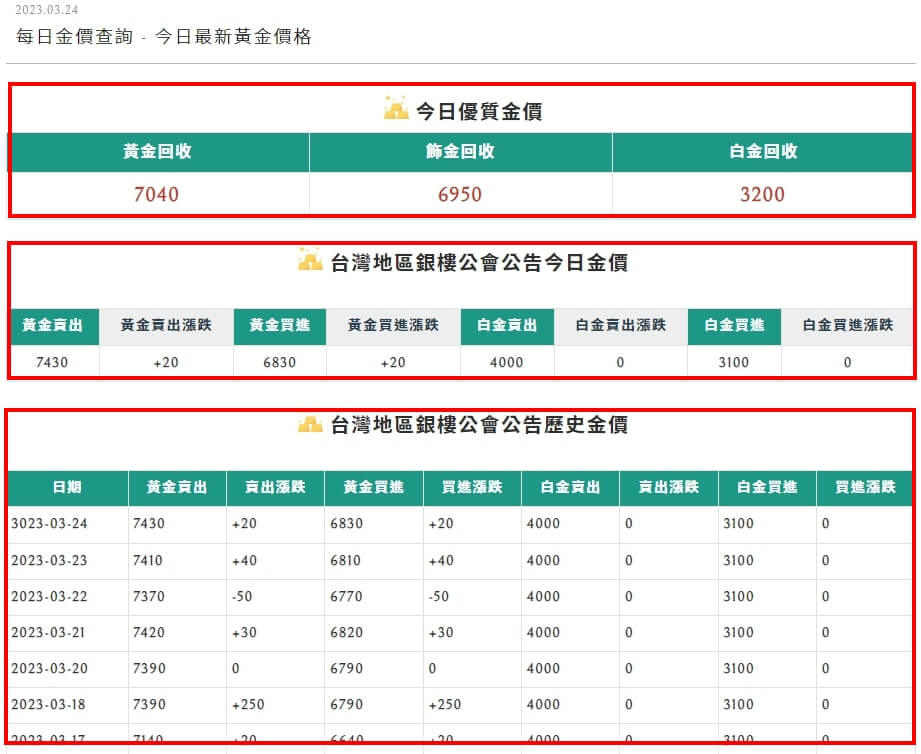Click the 白金賣出 header in today's table
This screenshot has height=754, width=921.
(x=507, y=326)
